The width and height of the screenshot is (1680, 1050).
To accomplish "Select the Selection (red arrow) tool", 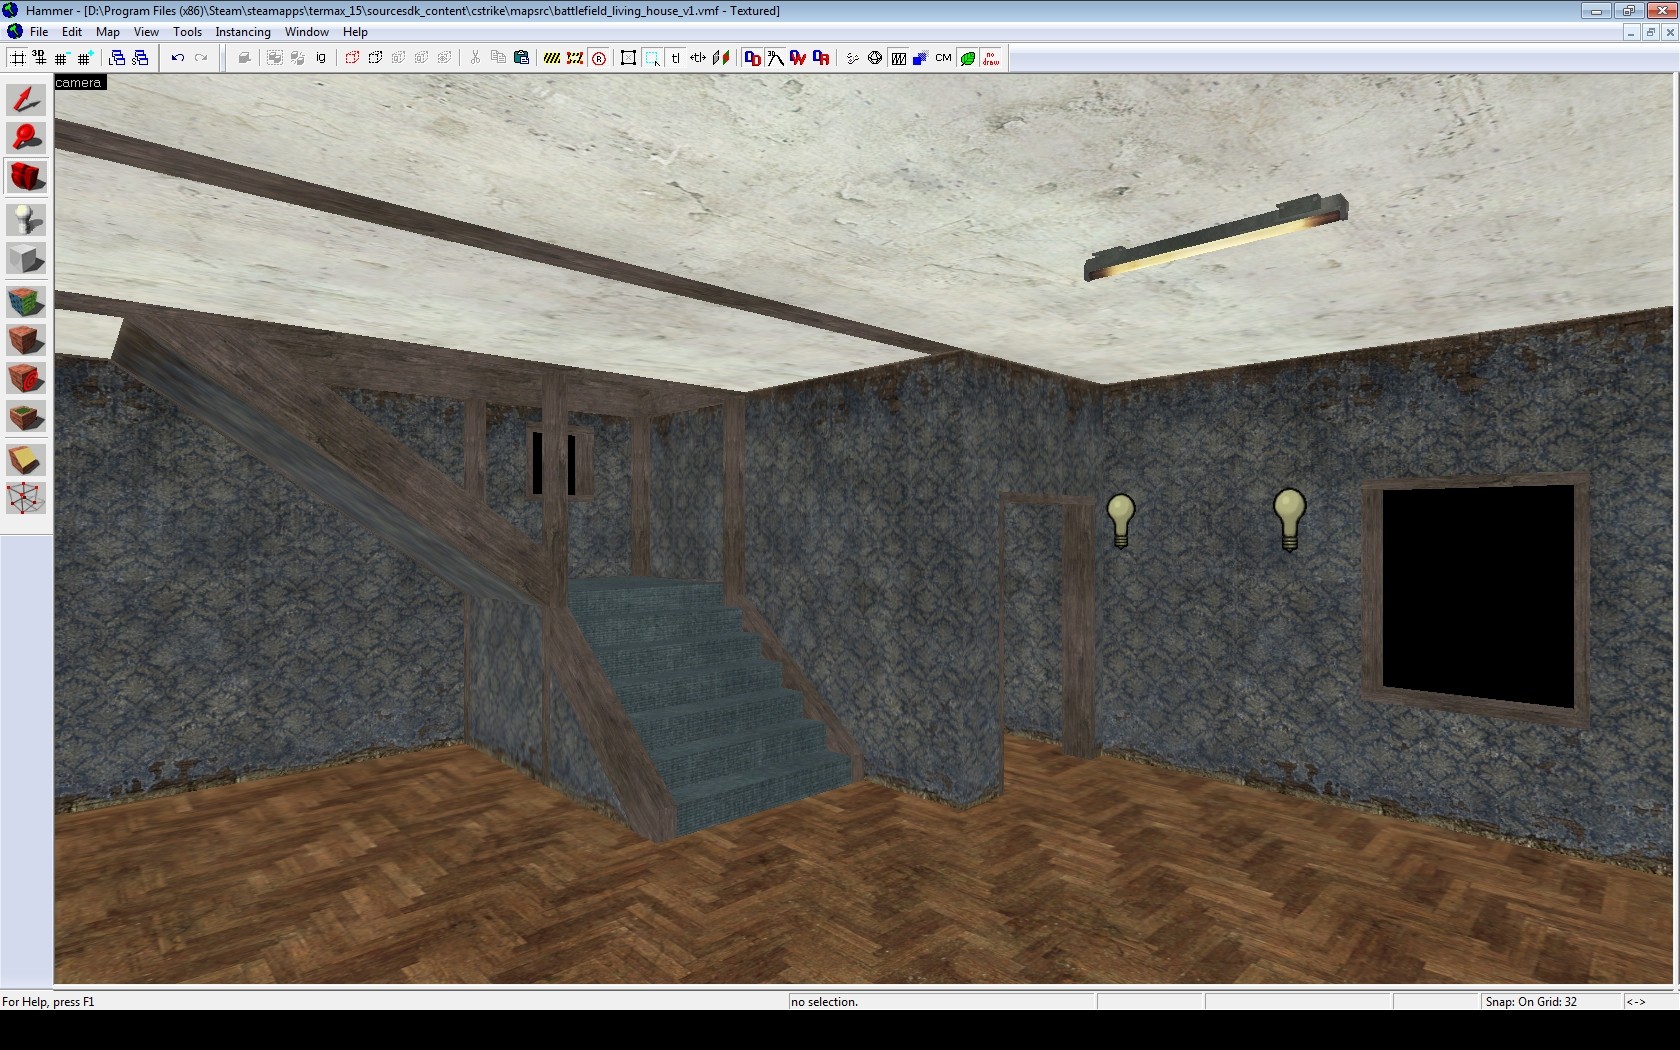I will tap(26, 99).
